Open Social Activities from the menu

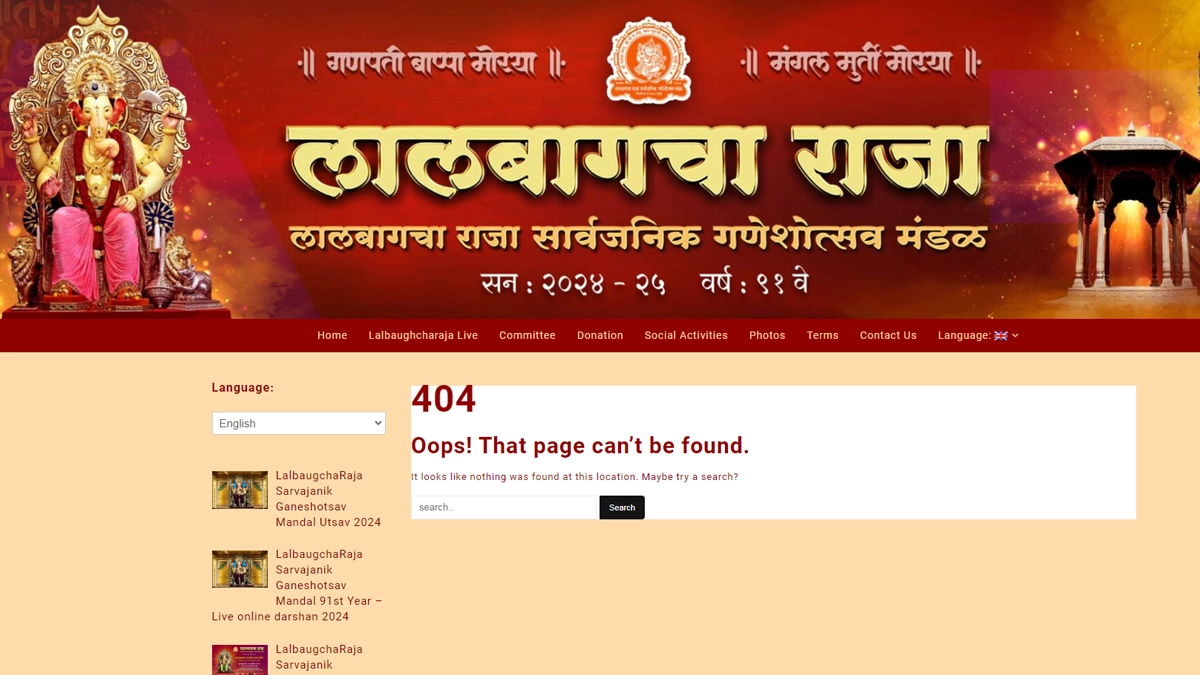(x=686, y=335)
